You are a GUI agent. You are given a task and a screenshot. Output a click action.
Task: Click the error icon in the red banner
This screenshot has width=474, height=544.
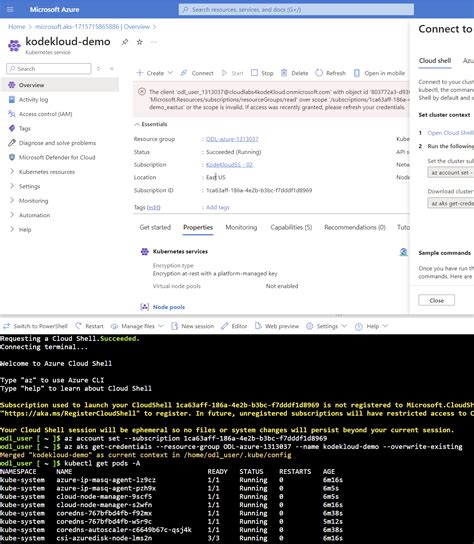pos(142,92)
